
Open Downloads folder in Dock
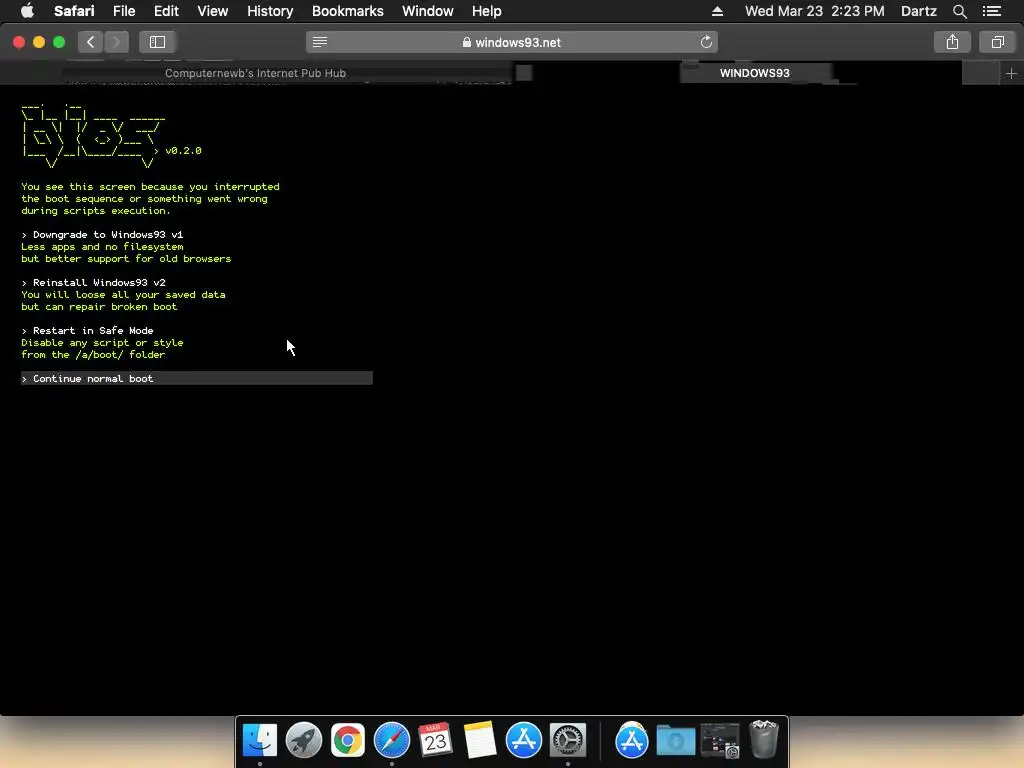[x=675, y=741]
